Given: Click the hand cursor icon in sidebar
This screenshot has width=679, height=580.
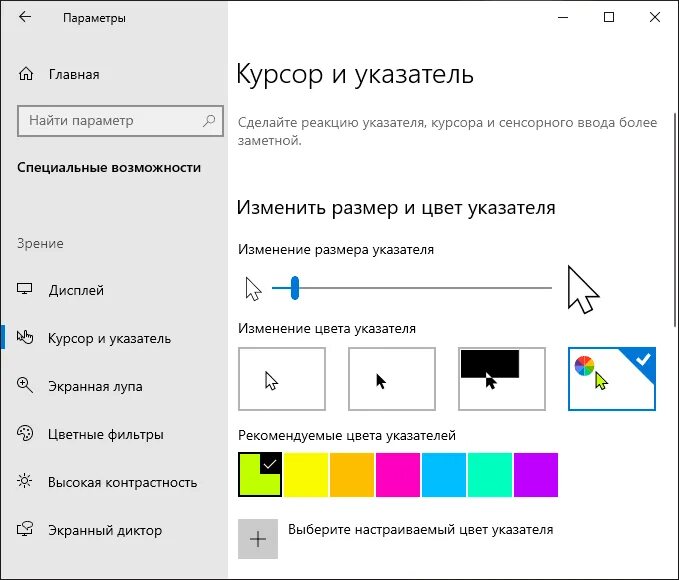Looking at the screenshot, I should pos(25,337).
